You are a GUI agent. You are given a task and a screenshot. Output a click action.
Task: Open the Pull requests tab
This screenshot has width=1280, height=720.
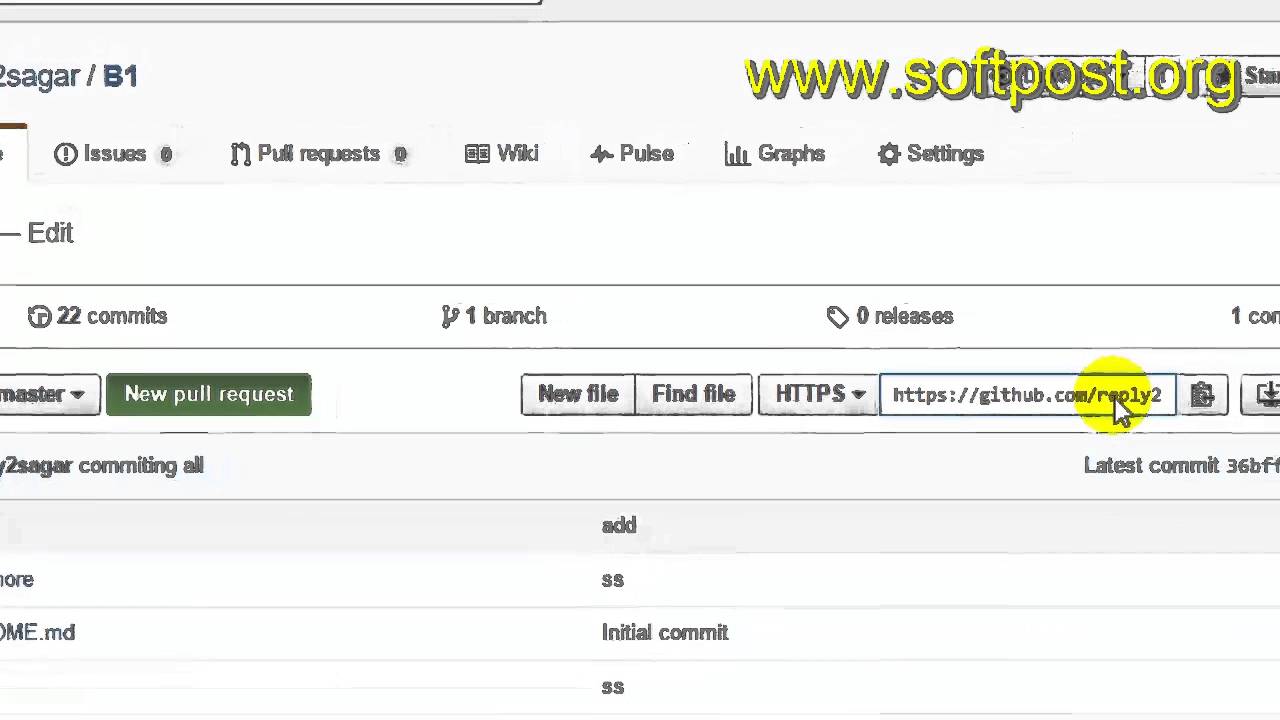coord(319,154)
